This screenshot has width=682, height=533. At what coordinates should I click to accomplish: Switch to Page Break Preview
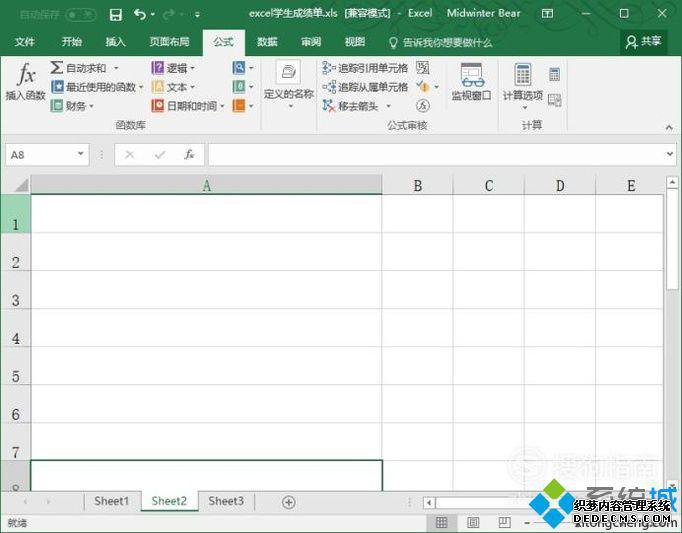pos(505,522)
